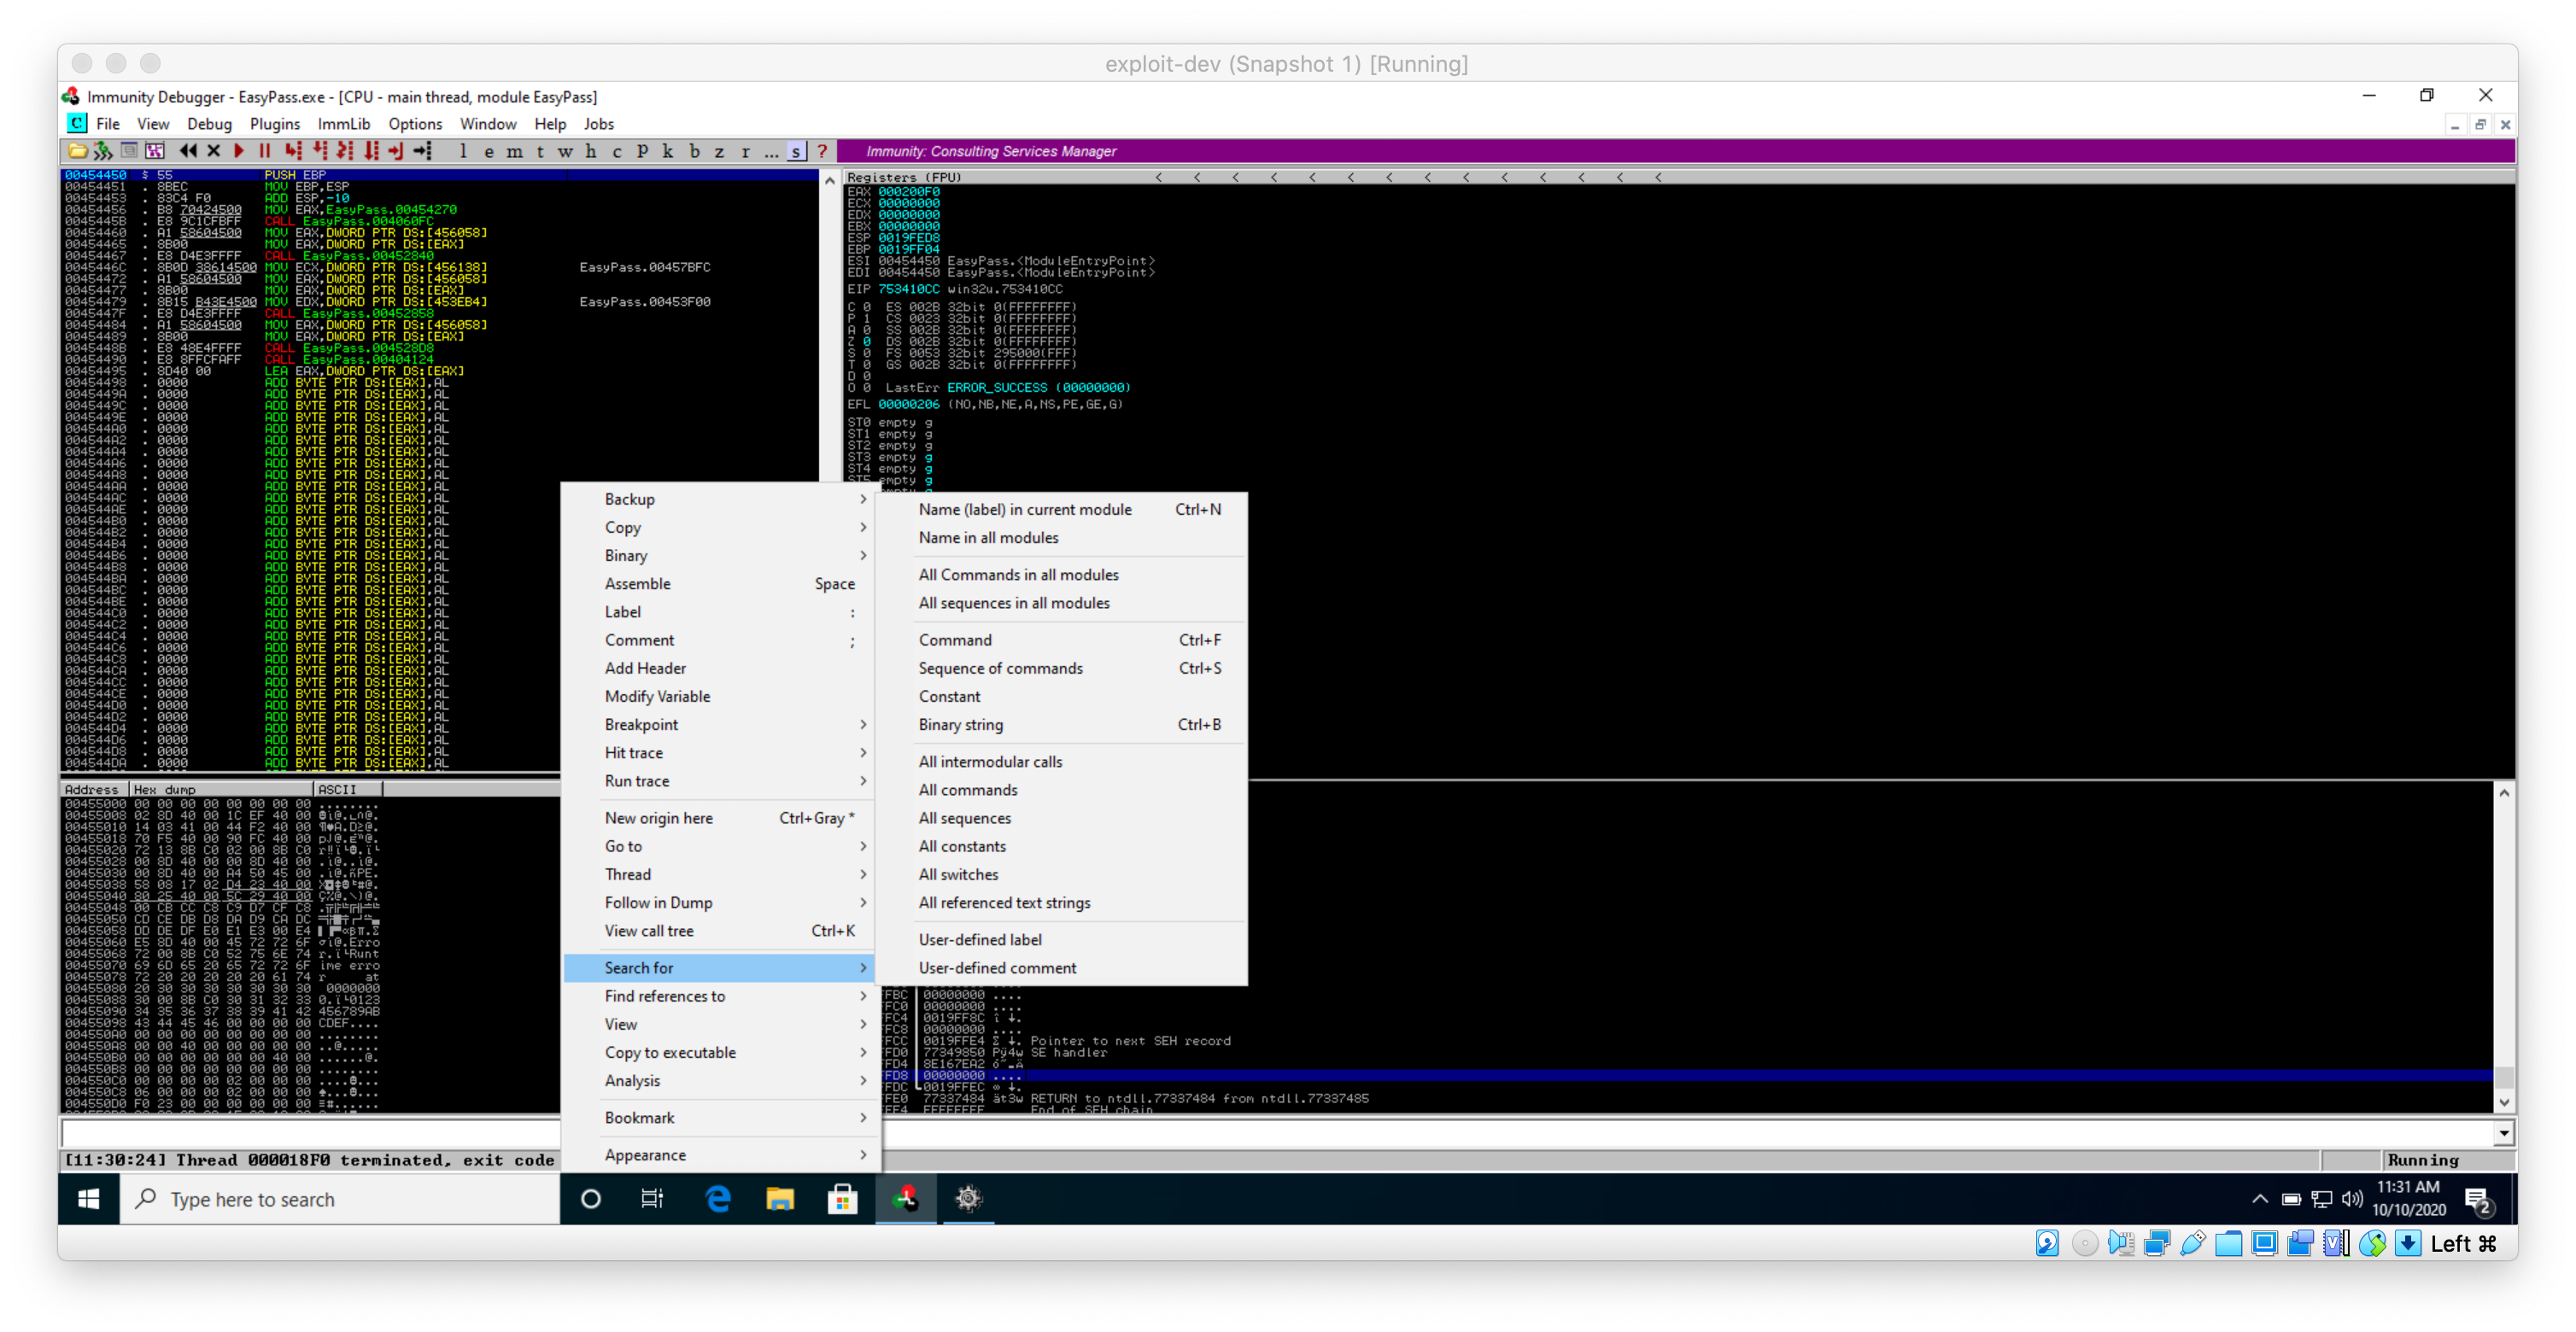The height and width of the screenshot is (1332, 2576).
Task: Open the Jobs menu
Action: (598, 124)
